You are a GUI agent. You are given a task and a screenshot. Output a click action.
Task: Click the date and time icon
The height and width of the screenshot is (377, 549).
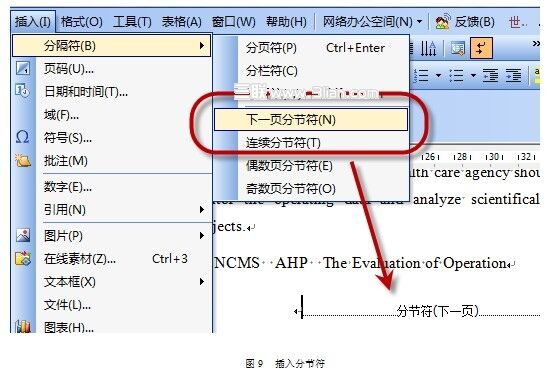pyautogui.click(x=23, y=91)
